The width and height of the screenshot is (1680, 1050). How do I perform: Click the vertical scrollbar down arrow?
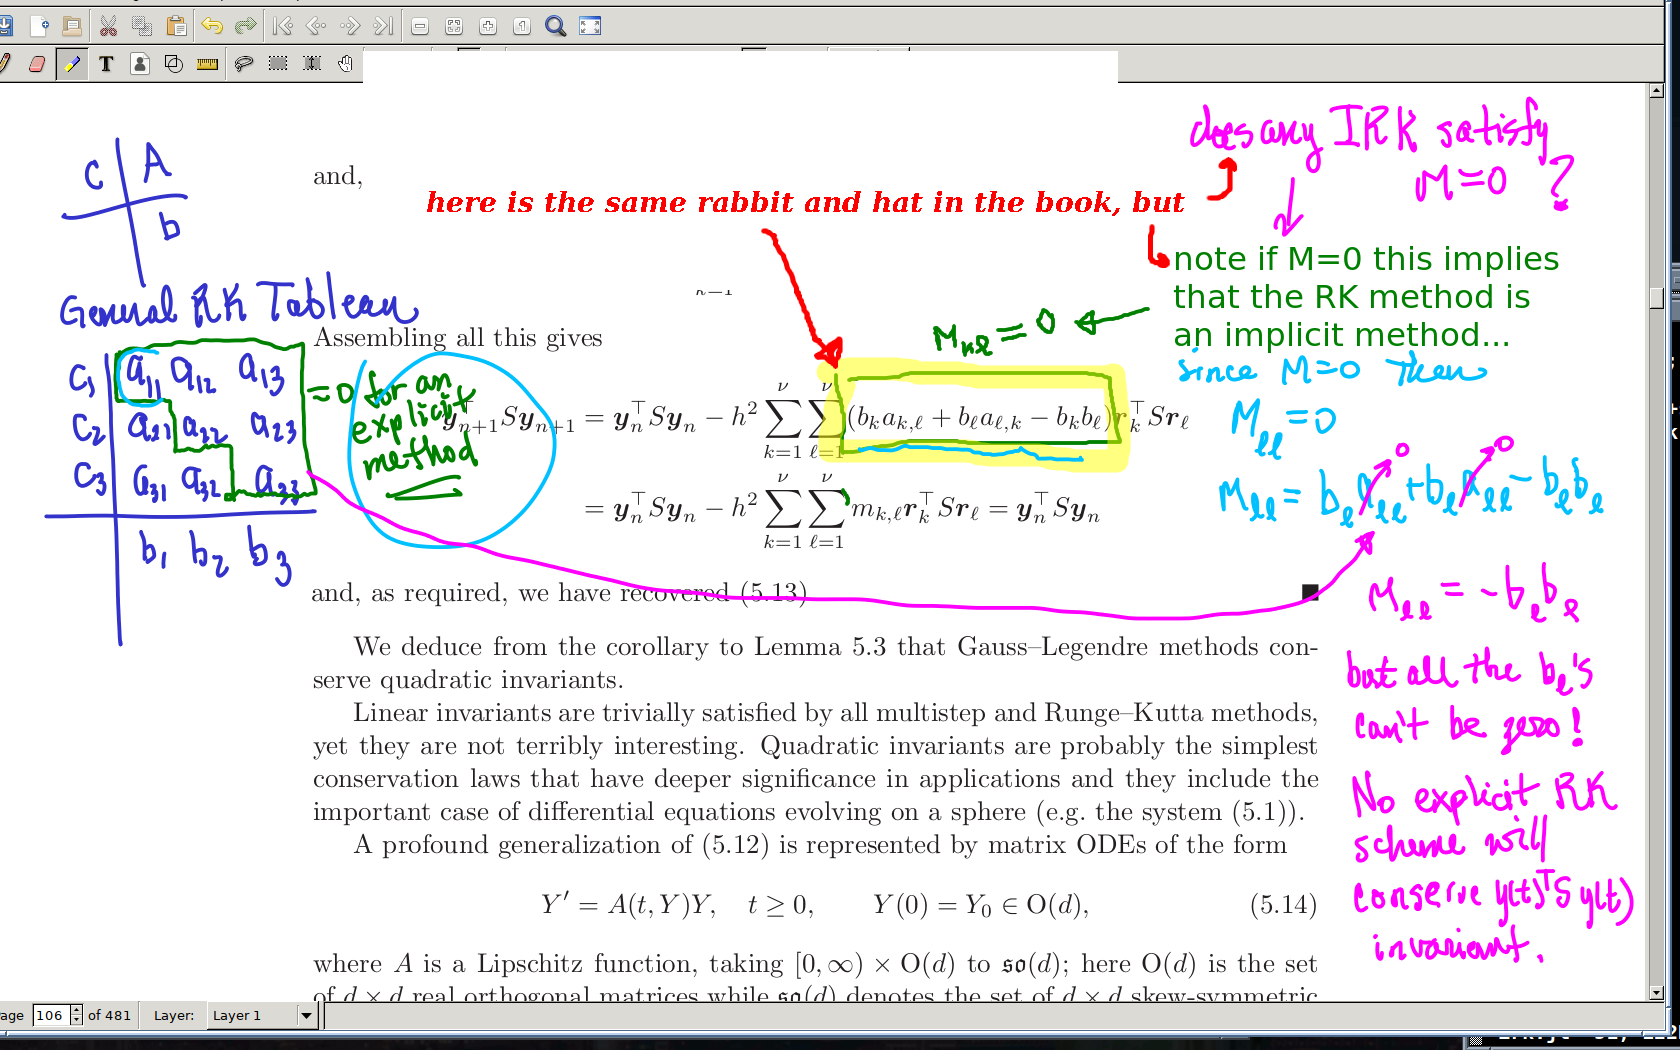(x=1656, y=993)
